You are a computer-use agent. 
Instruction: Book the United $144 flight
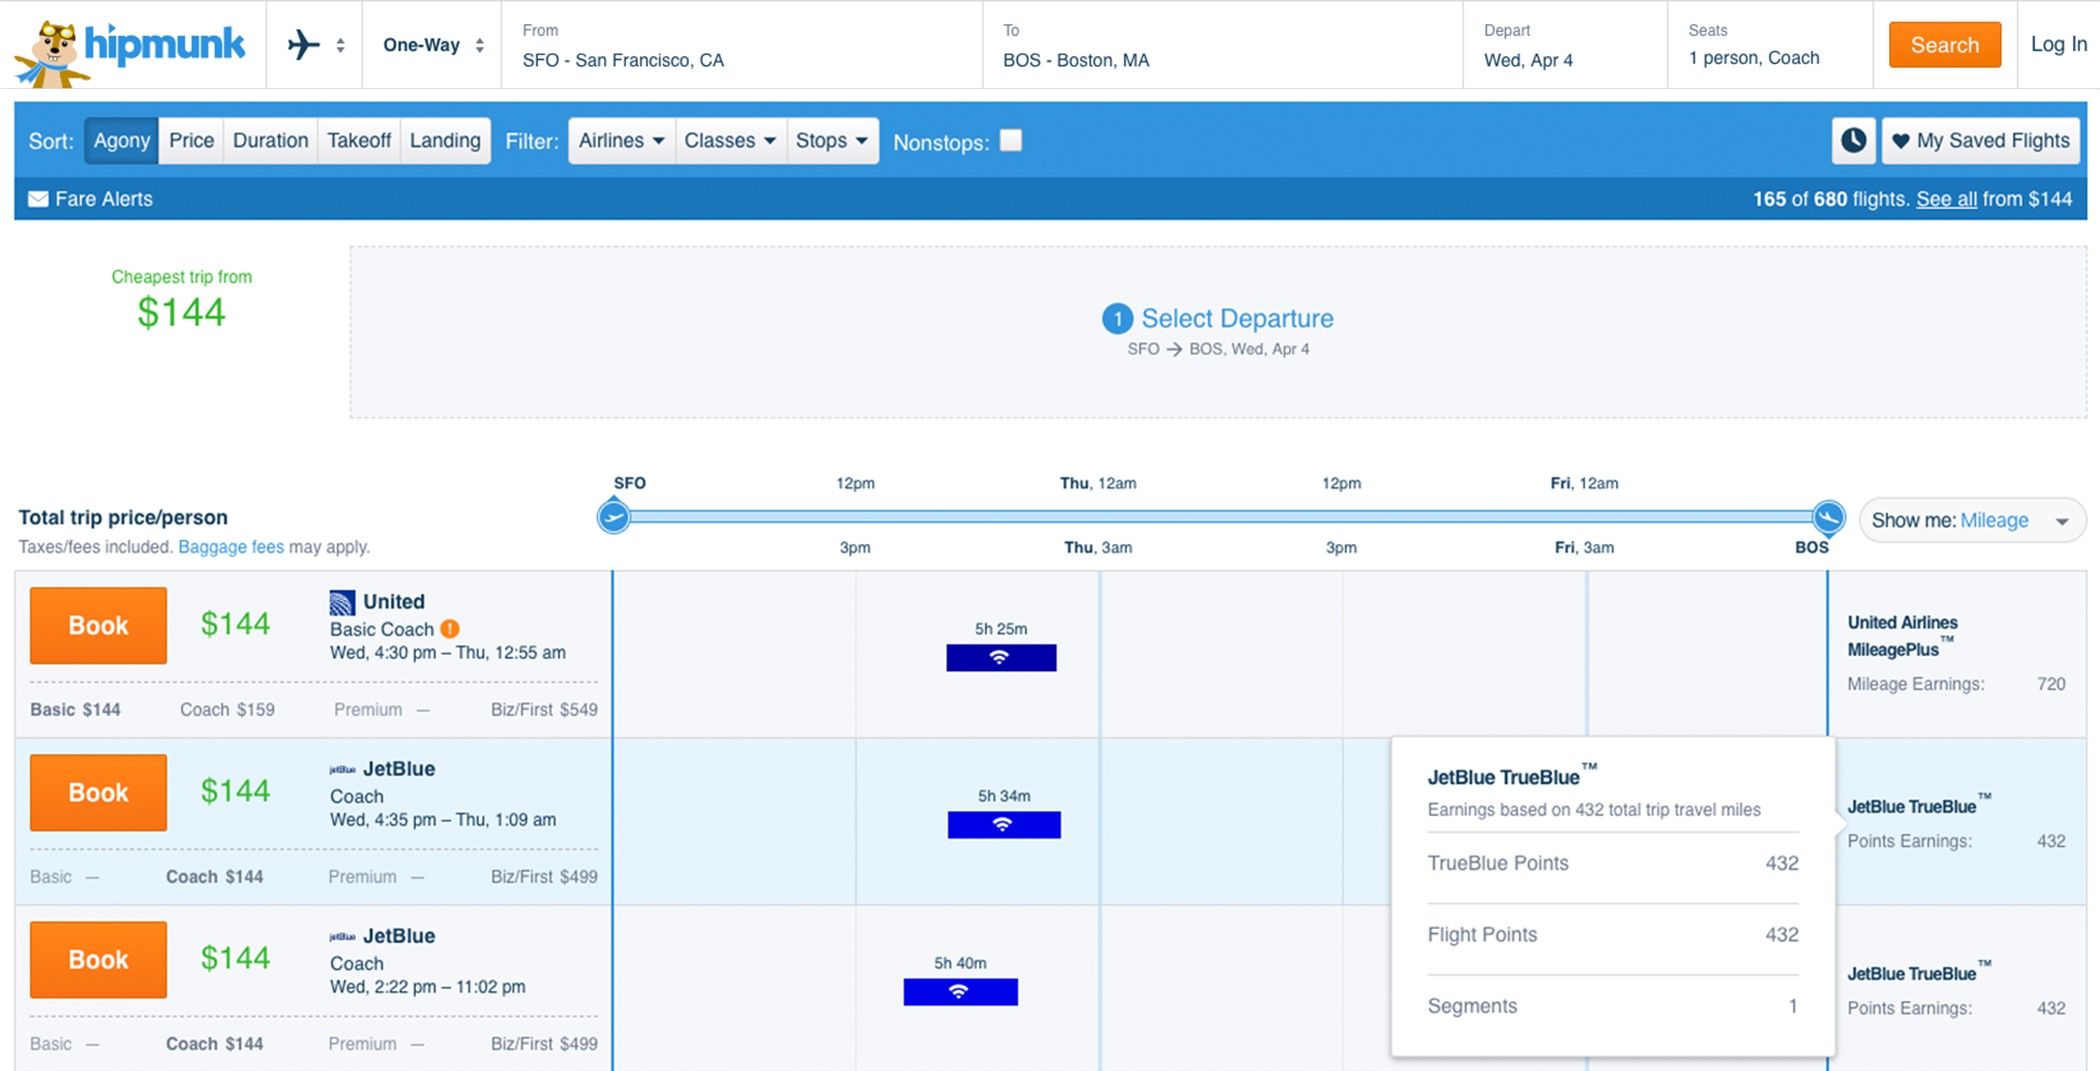click(98, 626)
